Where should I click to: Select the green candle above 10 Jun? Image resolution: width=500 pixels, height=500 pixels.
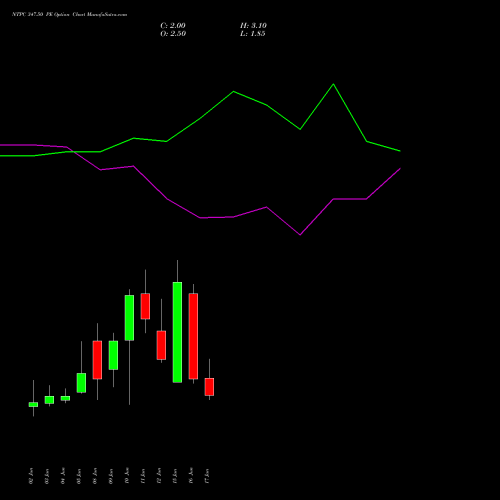pyautogui.click(x=129, y=318)
